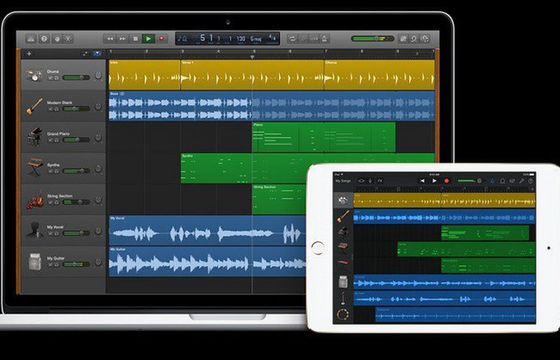The height and width of the screenshot is (360, 560).
Task: Select the green Piano region on Mac
Action: tap(324, 137)
